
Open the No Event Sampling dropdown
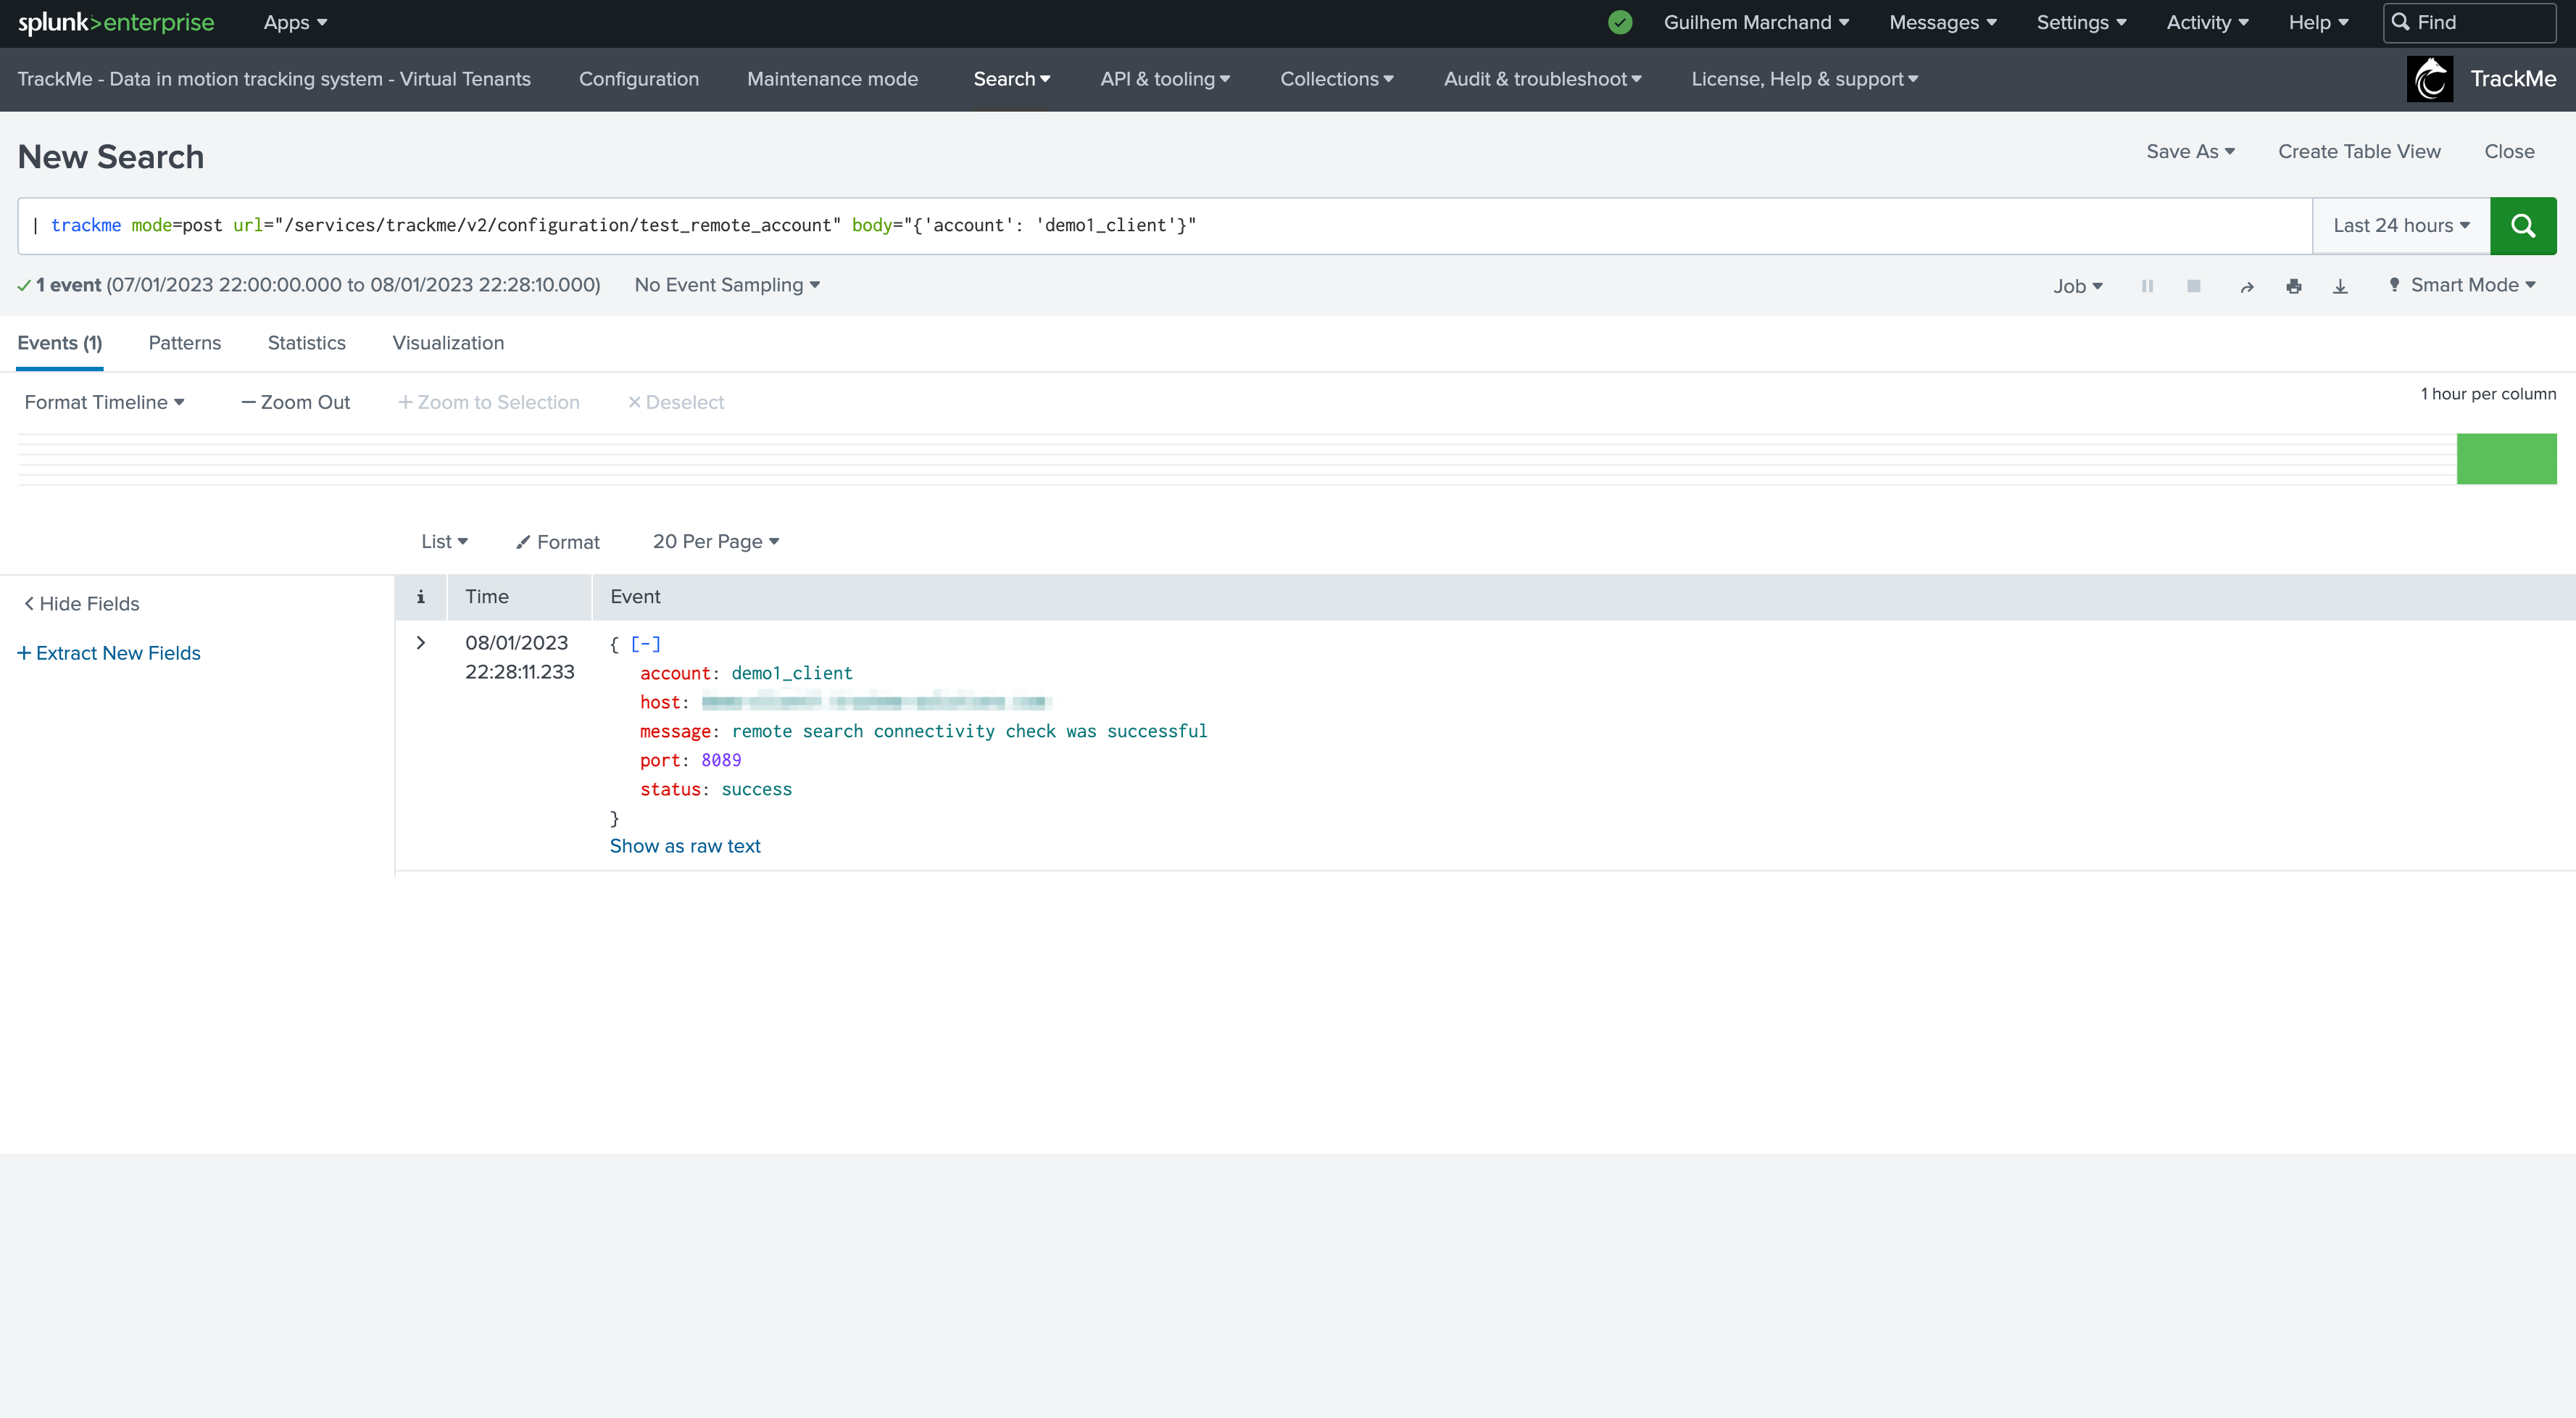[x=727, y=285]
